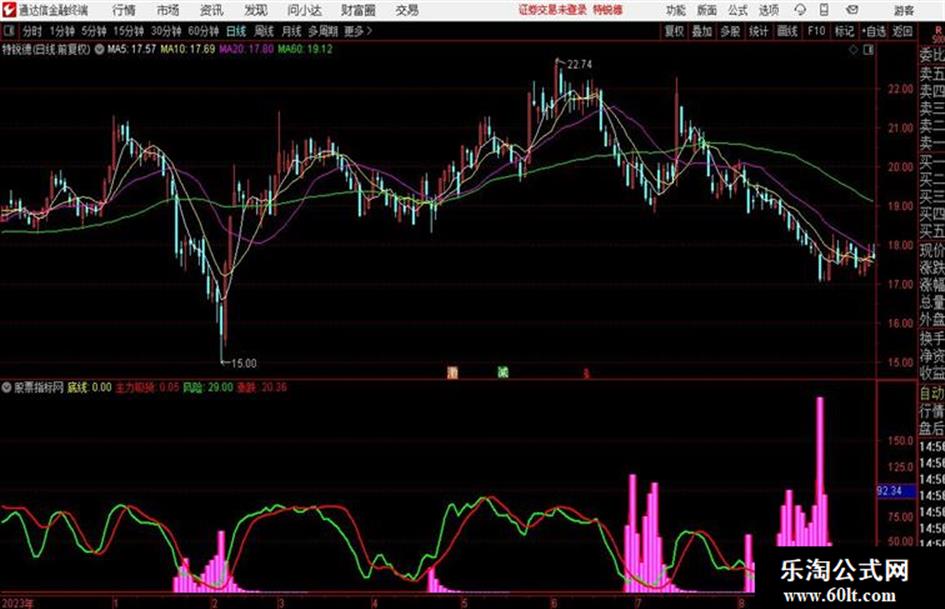Viewport: 945px width, 609px height.
Task: Click the R mark in the right panel
Action: tap(938, 30)
